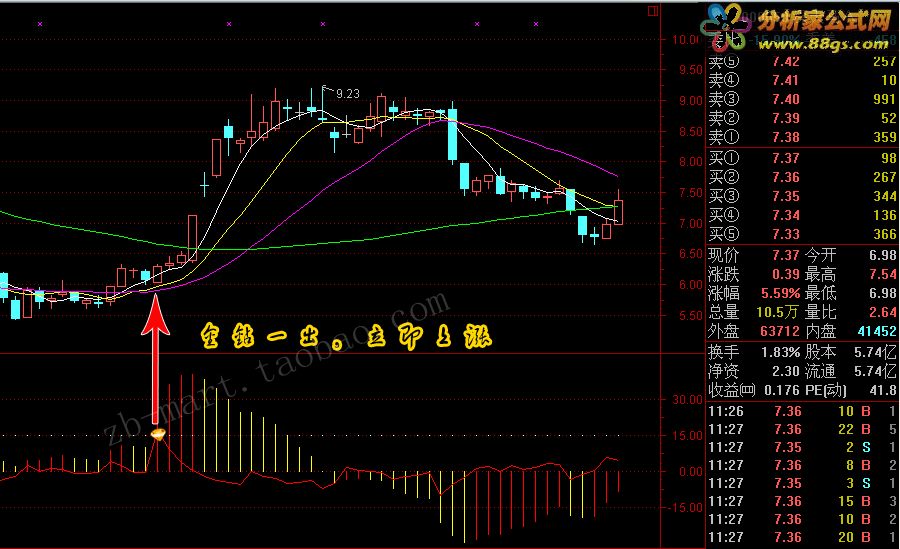The image size is (900, 549).
Task: Select the 买② bid row at 7.36
Action: click(x=802, y=177)
